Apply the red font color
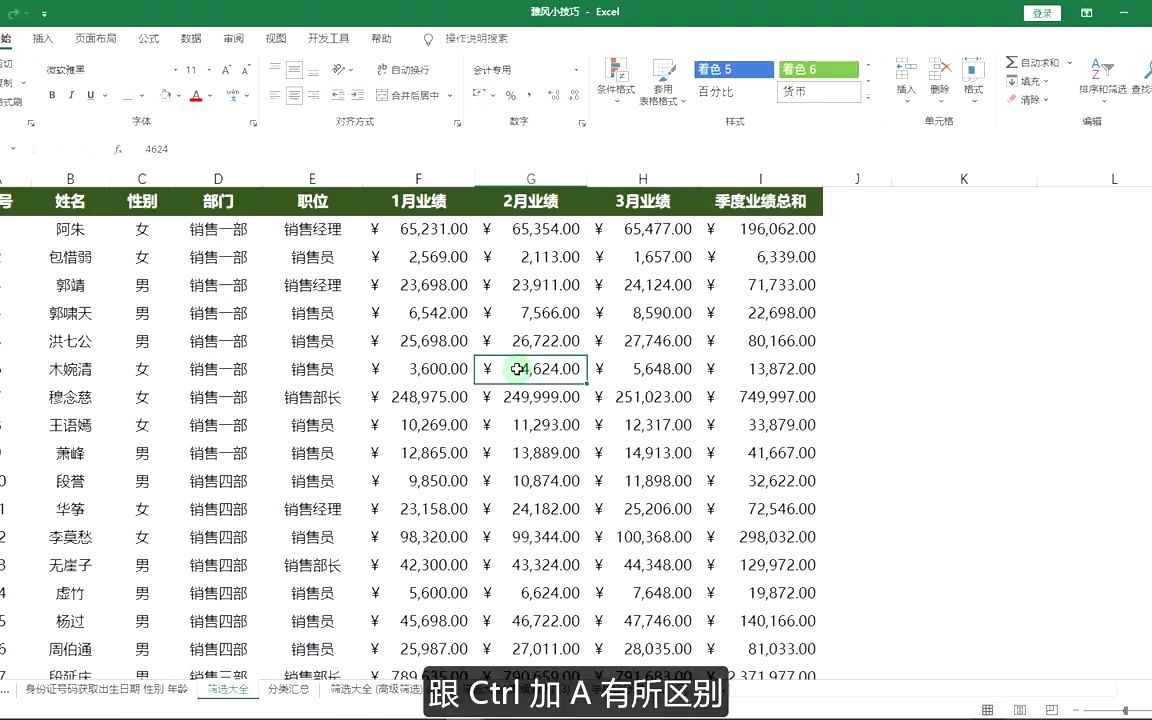The image size is (1152, 720). pos(196,96)
